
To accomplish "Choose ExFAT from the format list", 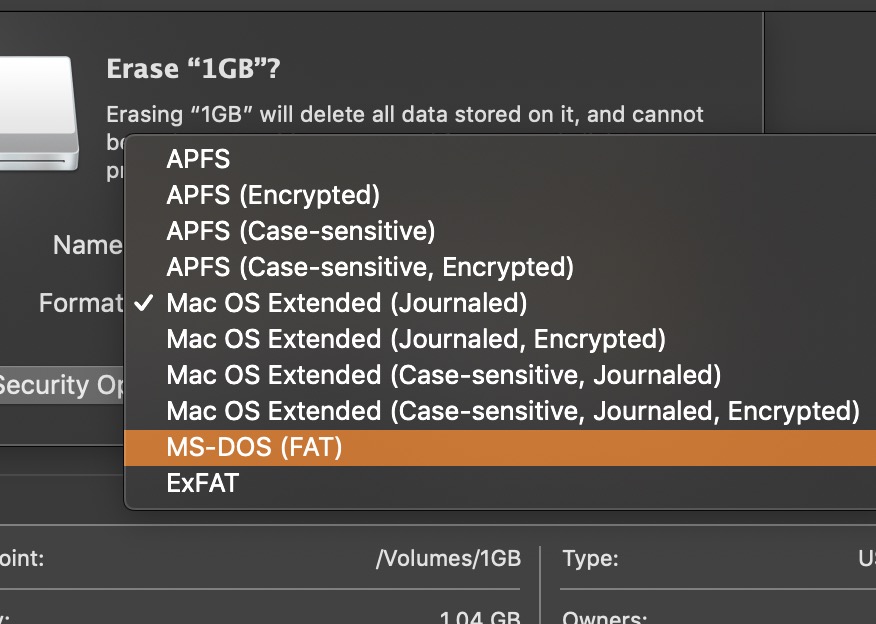I will [x=203, y=484].
